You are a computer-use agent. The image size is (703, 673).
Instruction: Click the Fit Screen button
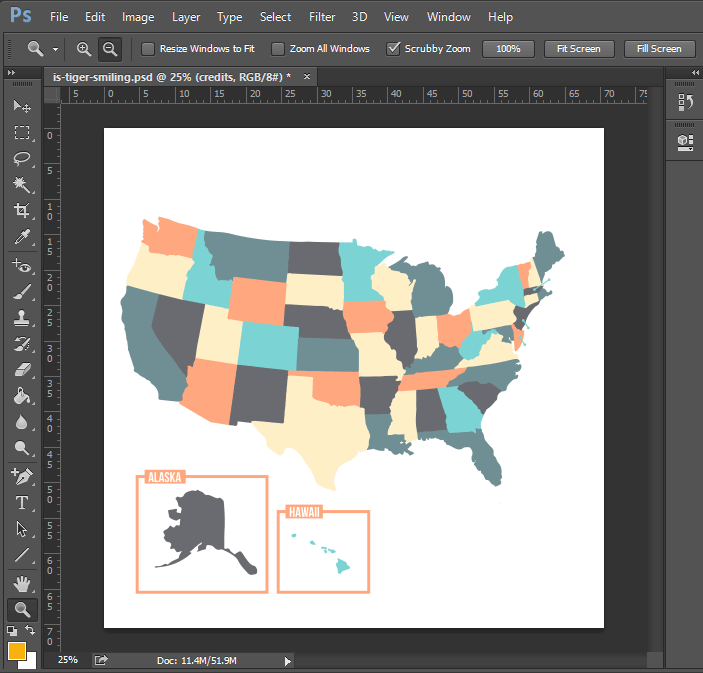(x=579, y=48)
